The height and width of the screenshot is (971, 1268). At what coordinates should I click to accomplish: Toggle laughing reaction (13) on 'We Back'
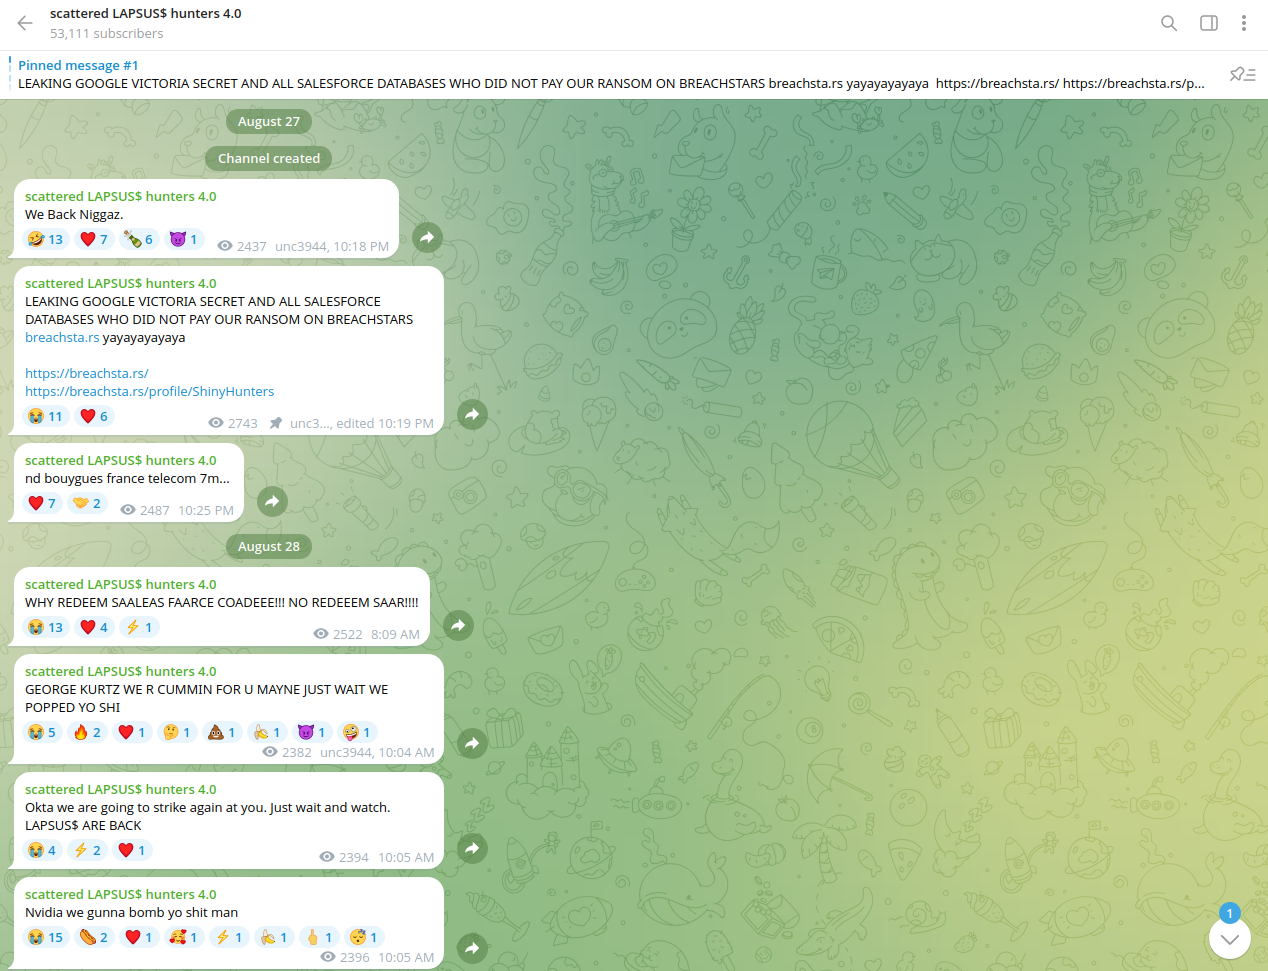point(46,239)
